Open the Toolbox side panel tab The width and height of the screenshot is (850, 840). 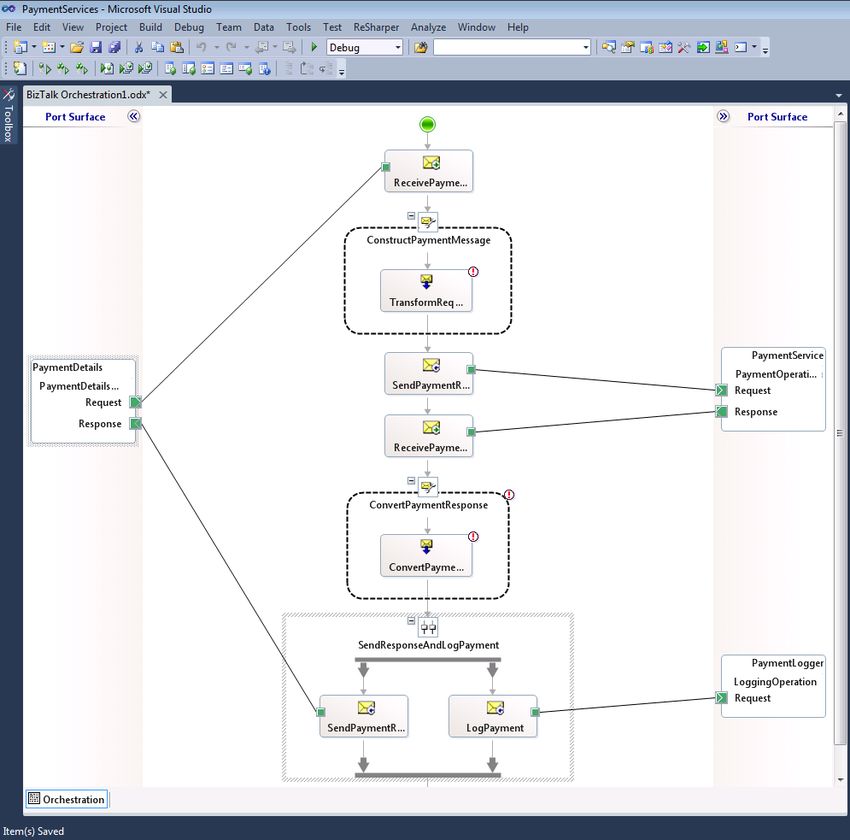pos(8,115)
